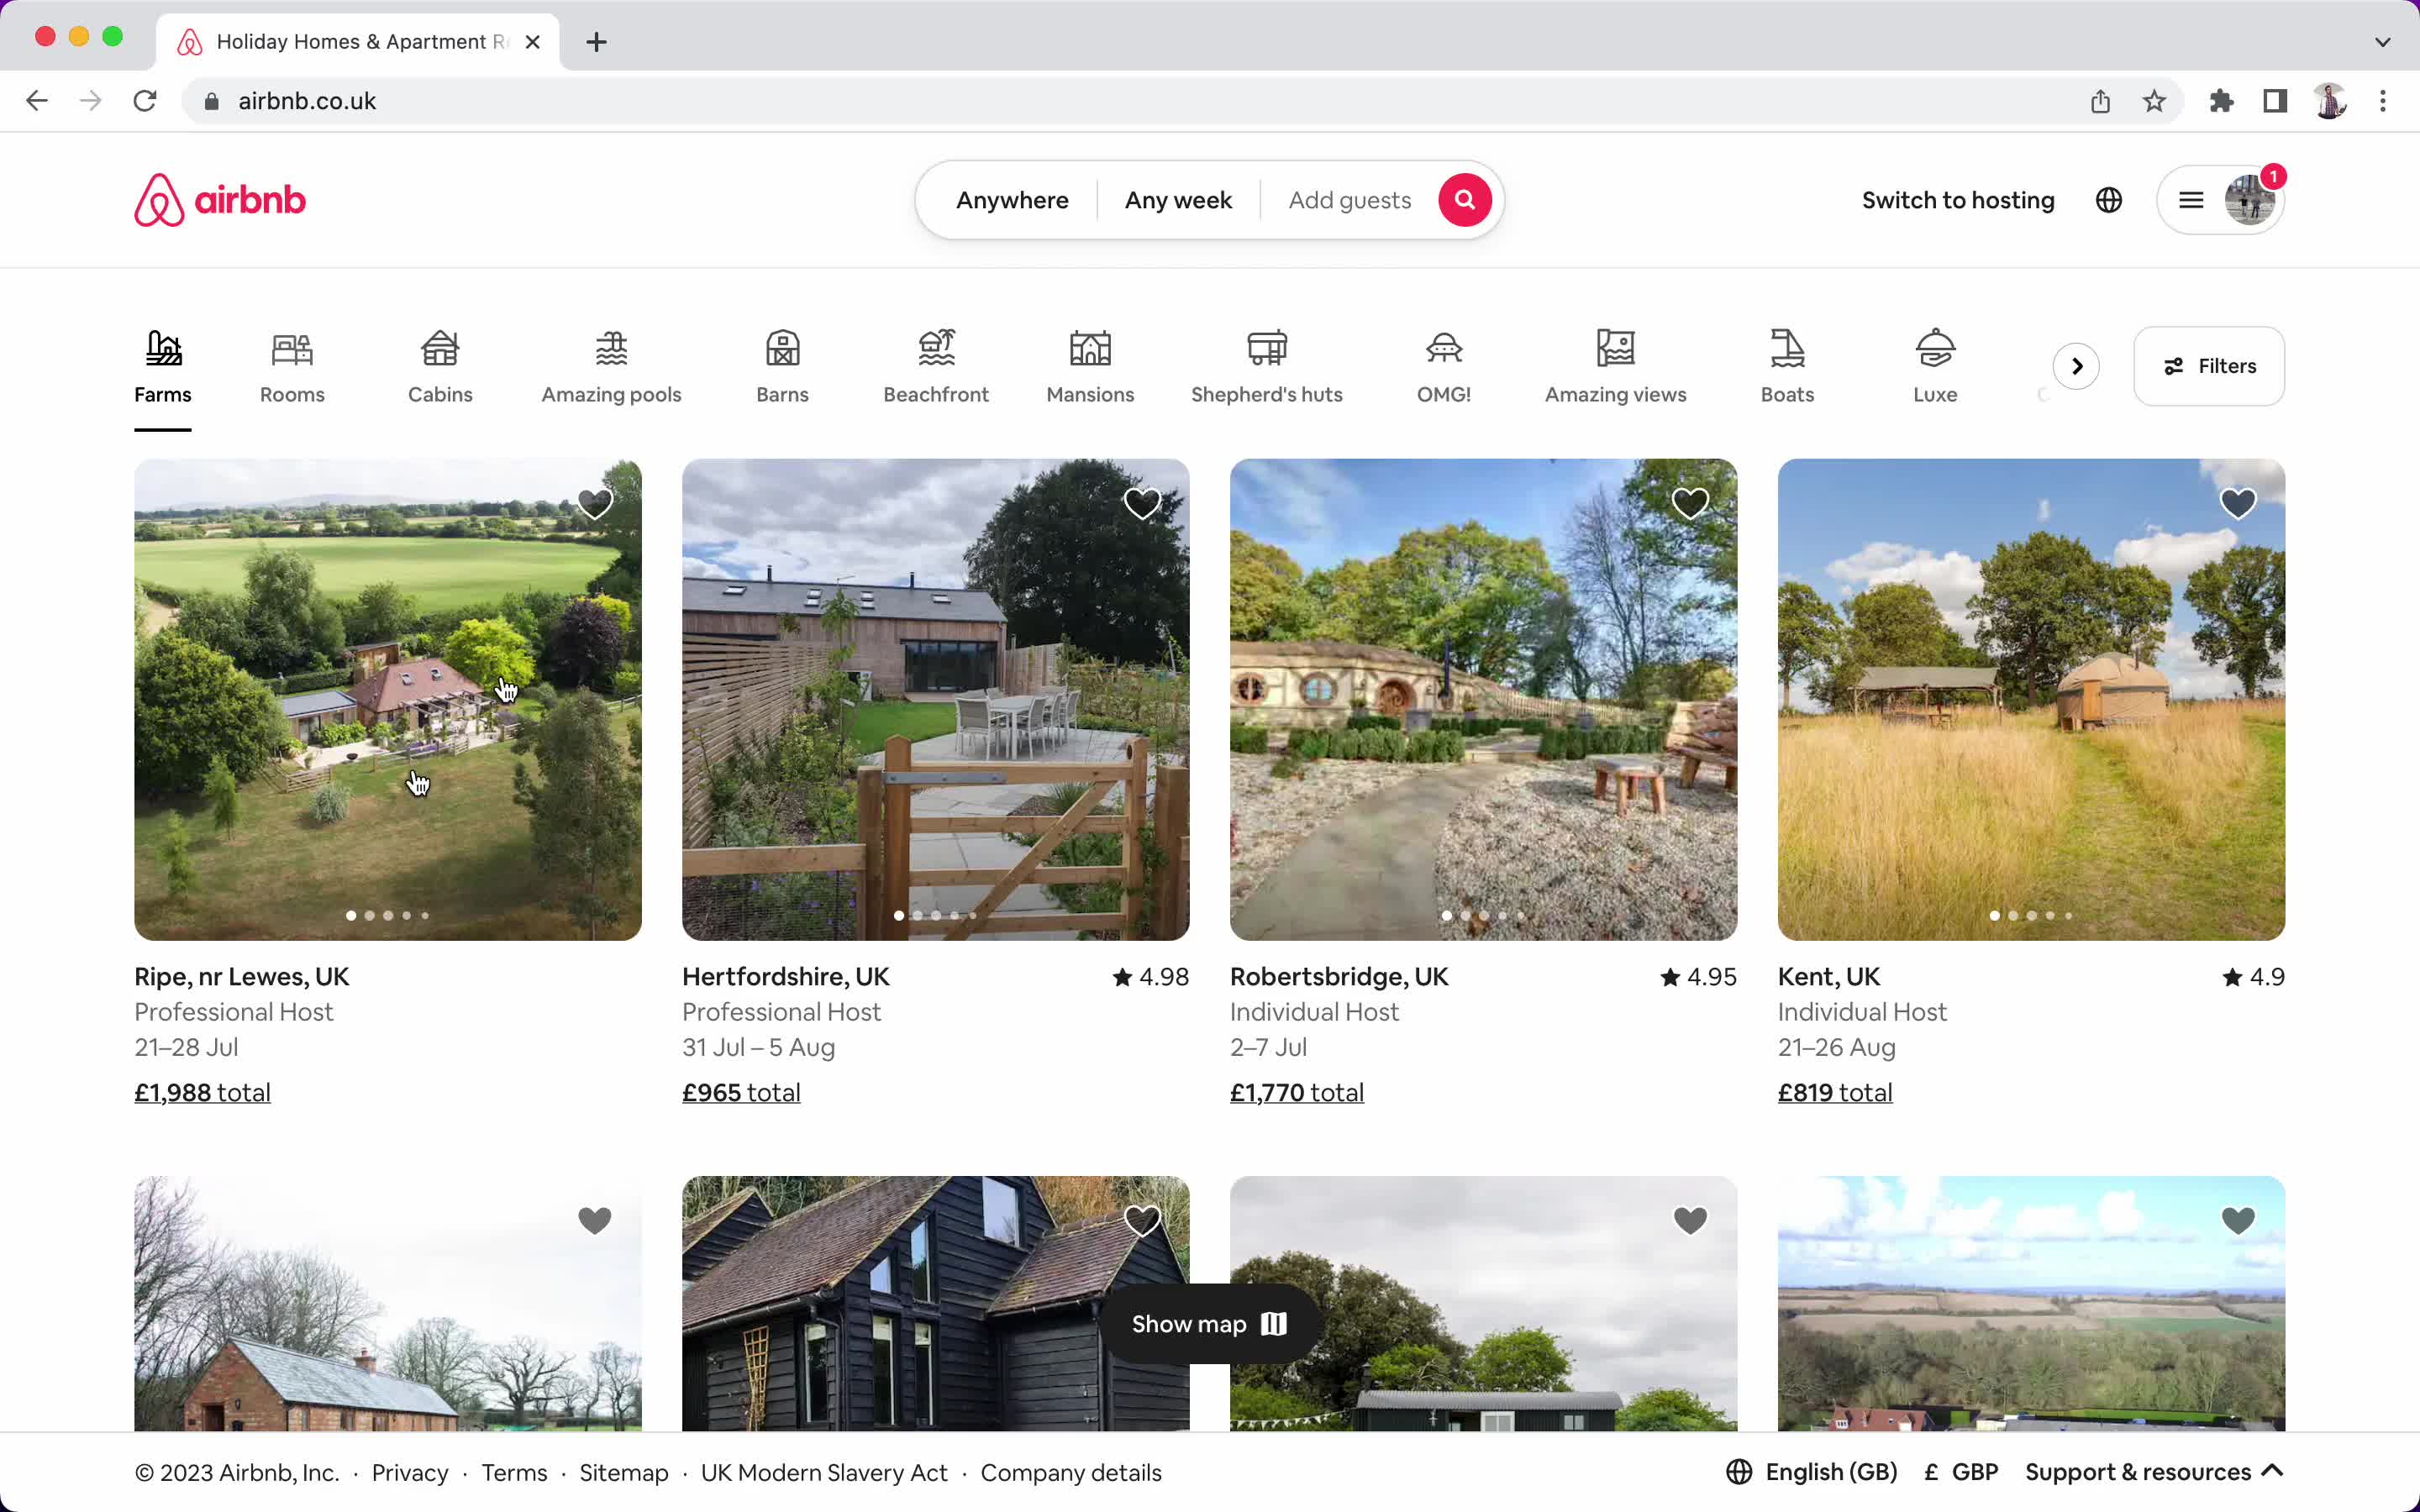
Task: Select the Boats category
Action: (x=1788, y=365)
